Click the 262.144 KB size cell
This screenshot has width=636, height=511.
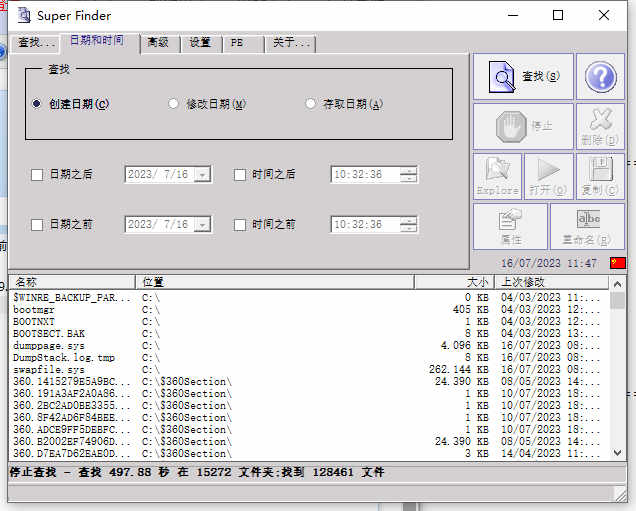(x=459, y=369)
